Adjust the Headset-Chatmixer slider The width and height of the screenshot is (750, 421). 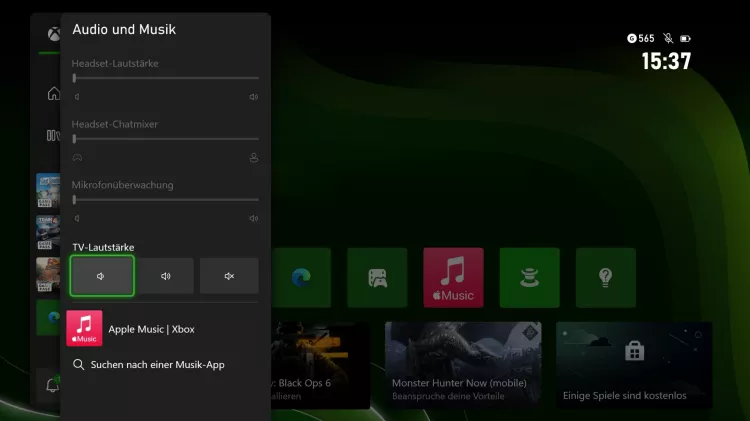pos(165,139)
